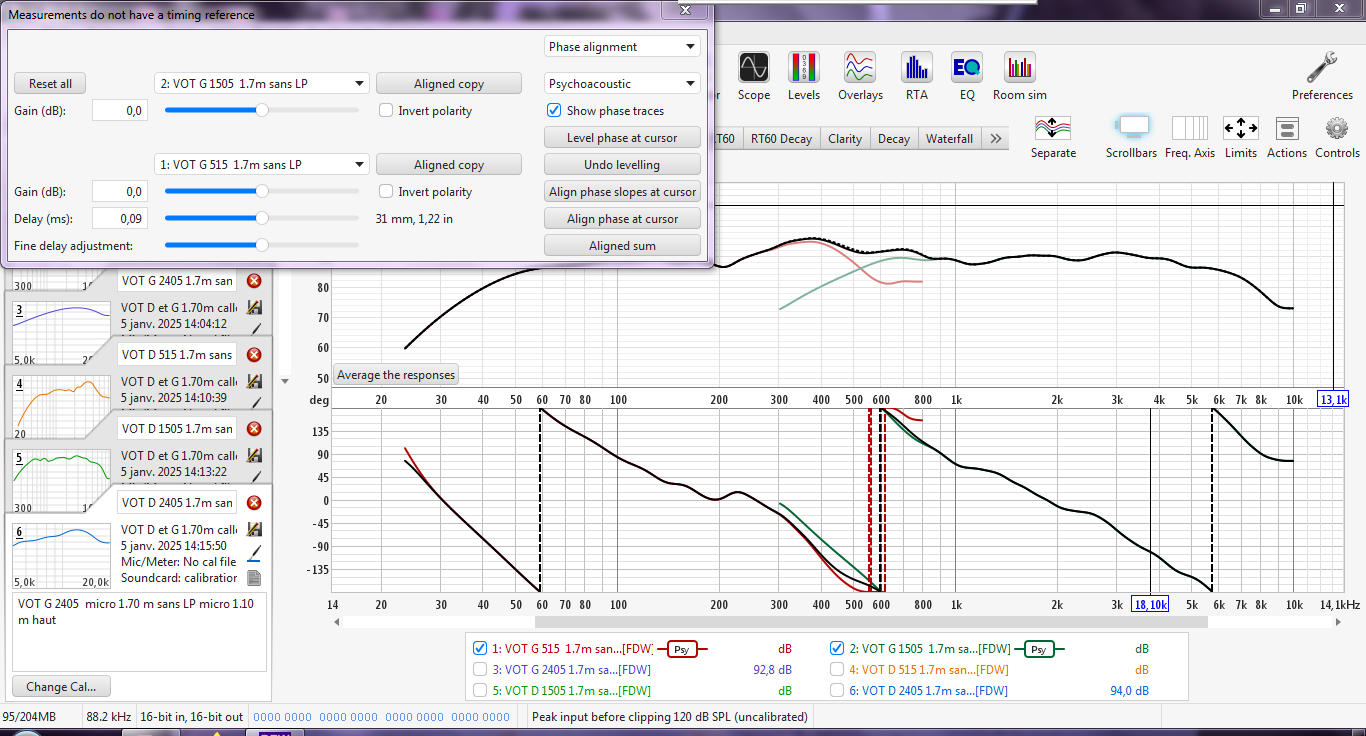Screen dimensions: 1366x736
Task: Open the Overlays window icon
Action: tap(860, 68)
